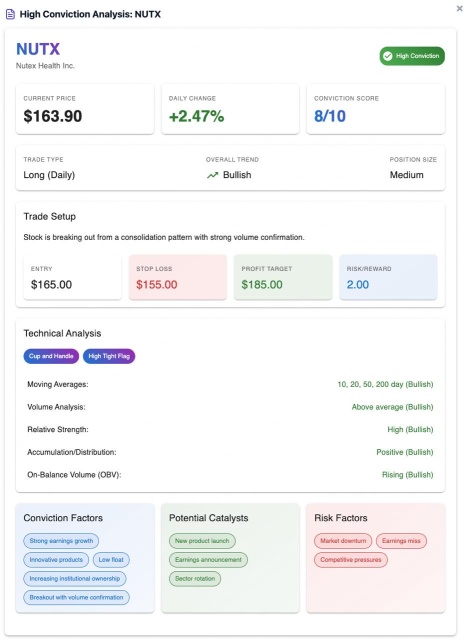Select the High Tight Flag pattern chip
Viewport: 466px width, 640px height.
click(109, 356)
